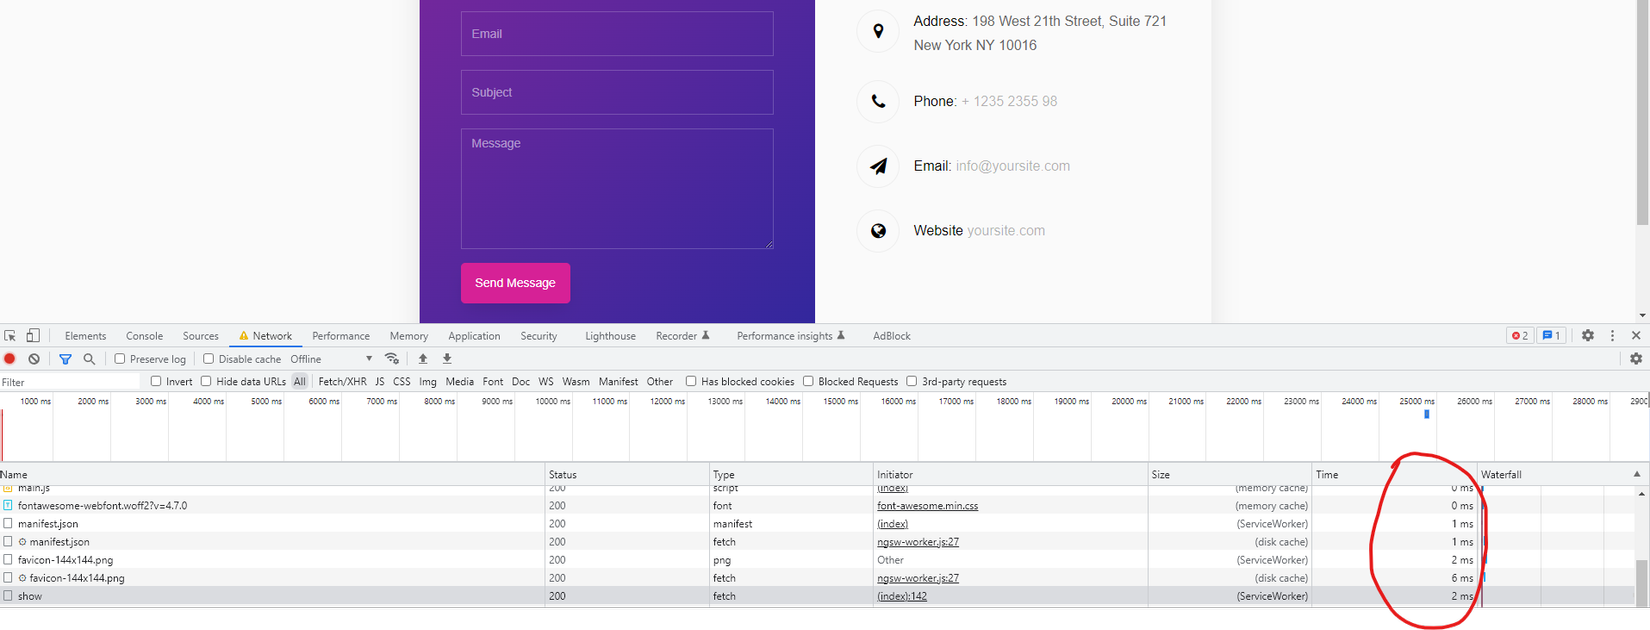The width and height of the screenshot is (1650, 630).
Task: Click the phone handset icon
Action: (x=878, y=101)
